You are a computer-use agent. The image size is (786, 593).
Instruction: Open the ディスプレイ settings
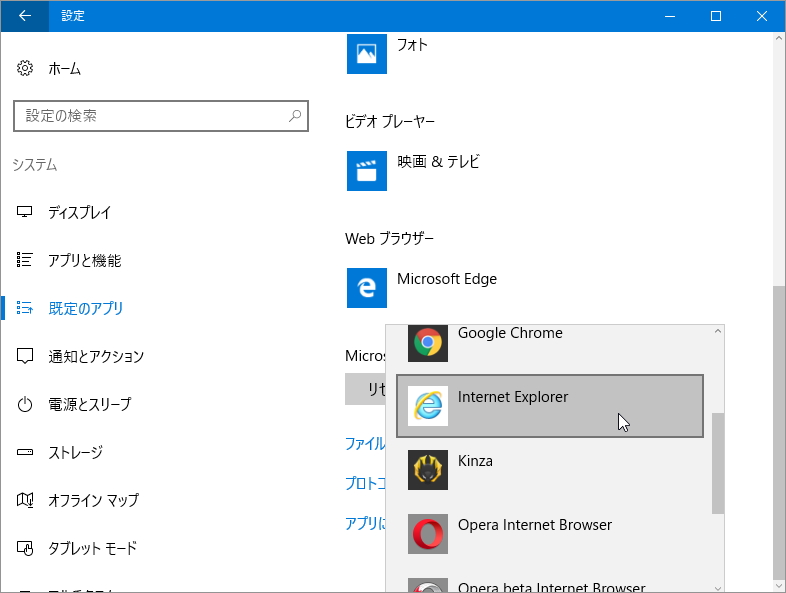tap(79, 213)
